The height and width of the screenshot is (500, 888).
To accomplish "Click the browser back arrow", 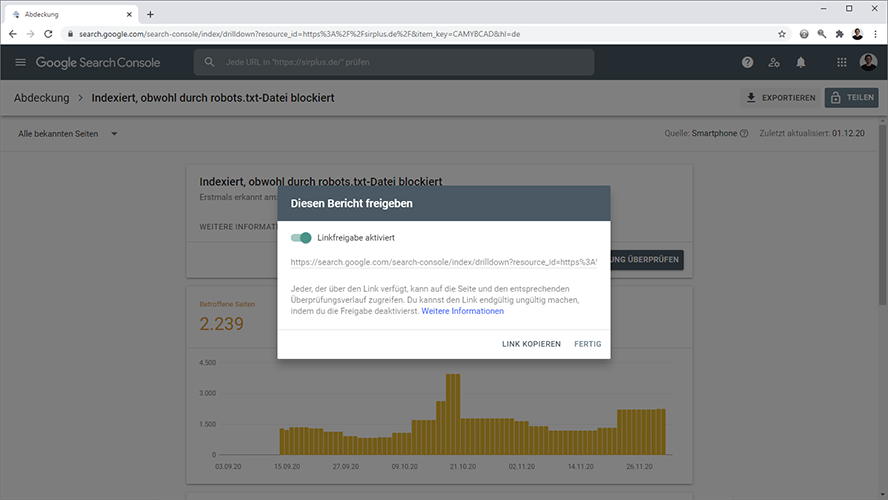I will coord(12,34).
